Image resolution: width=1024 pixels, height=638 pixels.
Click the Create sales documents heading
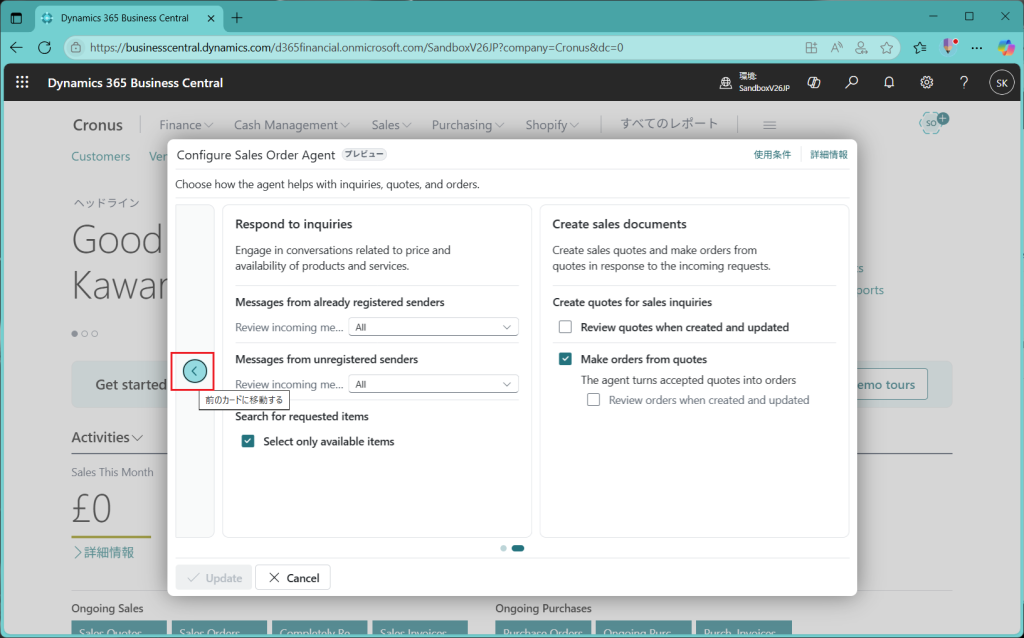point(619,224)
